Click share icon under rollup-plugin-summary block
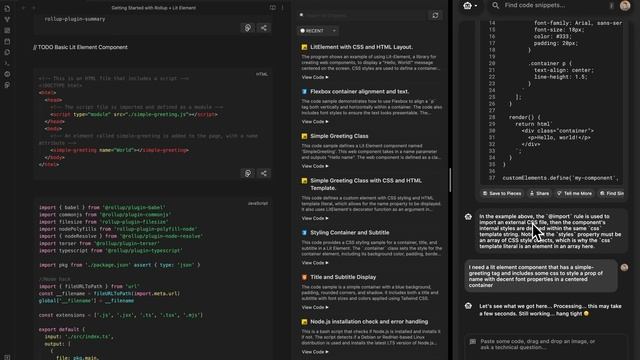This screenshot has width=640, height=360. pos(264,28)
